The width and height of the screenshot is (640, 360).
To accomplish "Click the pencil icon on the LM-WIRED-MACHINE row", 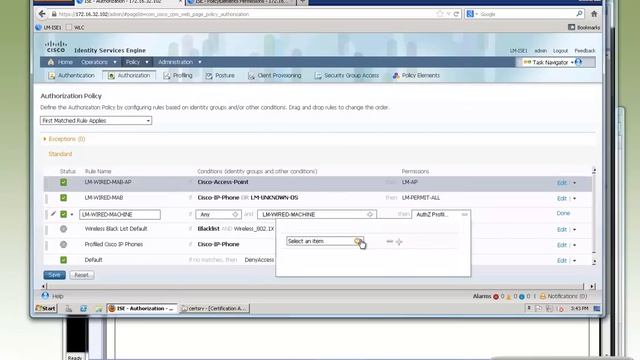I will coord(53,213).
